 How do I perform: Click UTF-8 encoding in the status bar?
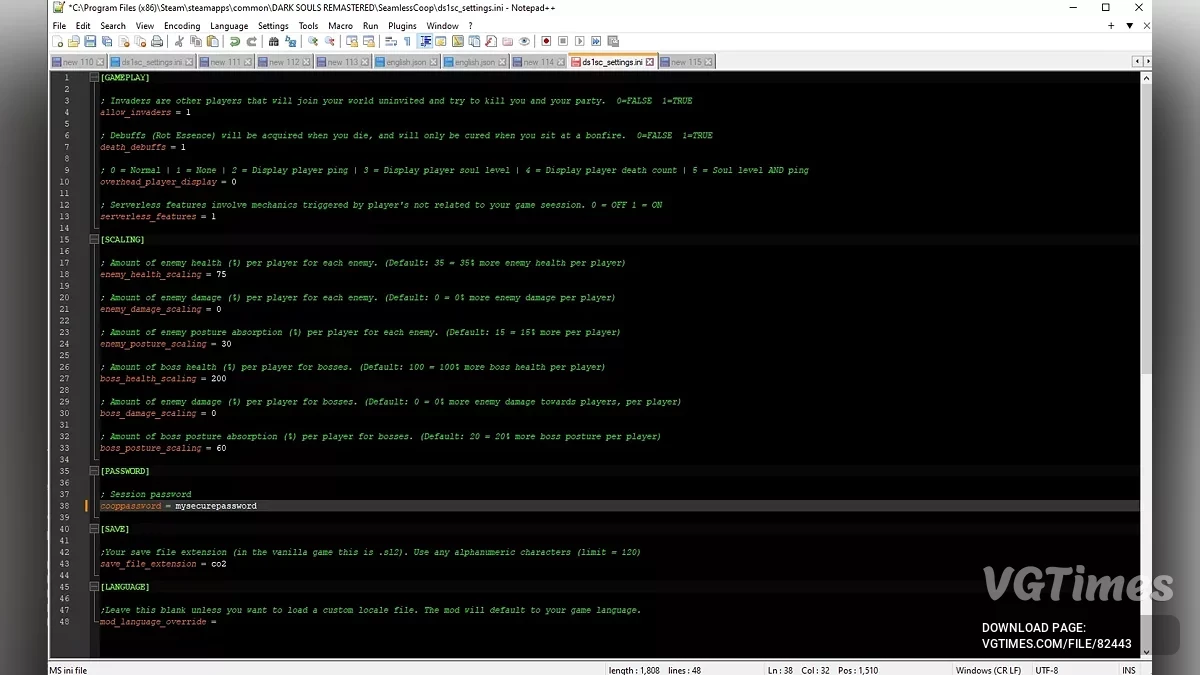(x=1047, y=670)
